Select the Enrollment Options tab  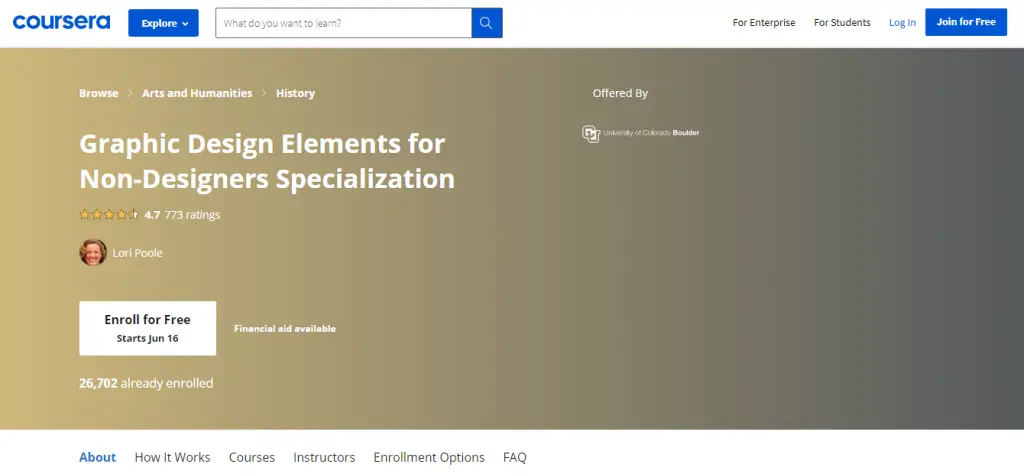pyautogui.click(x=429, y=457)
